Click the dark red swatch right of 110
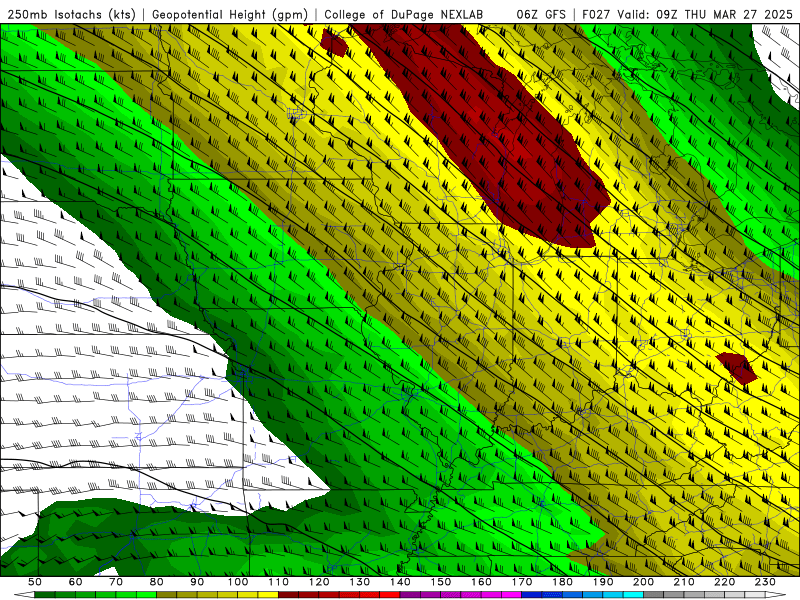The width and height of the screenshot is (800, 600). pos(289,595)
